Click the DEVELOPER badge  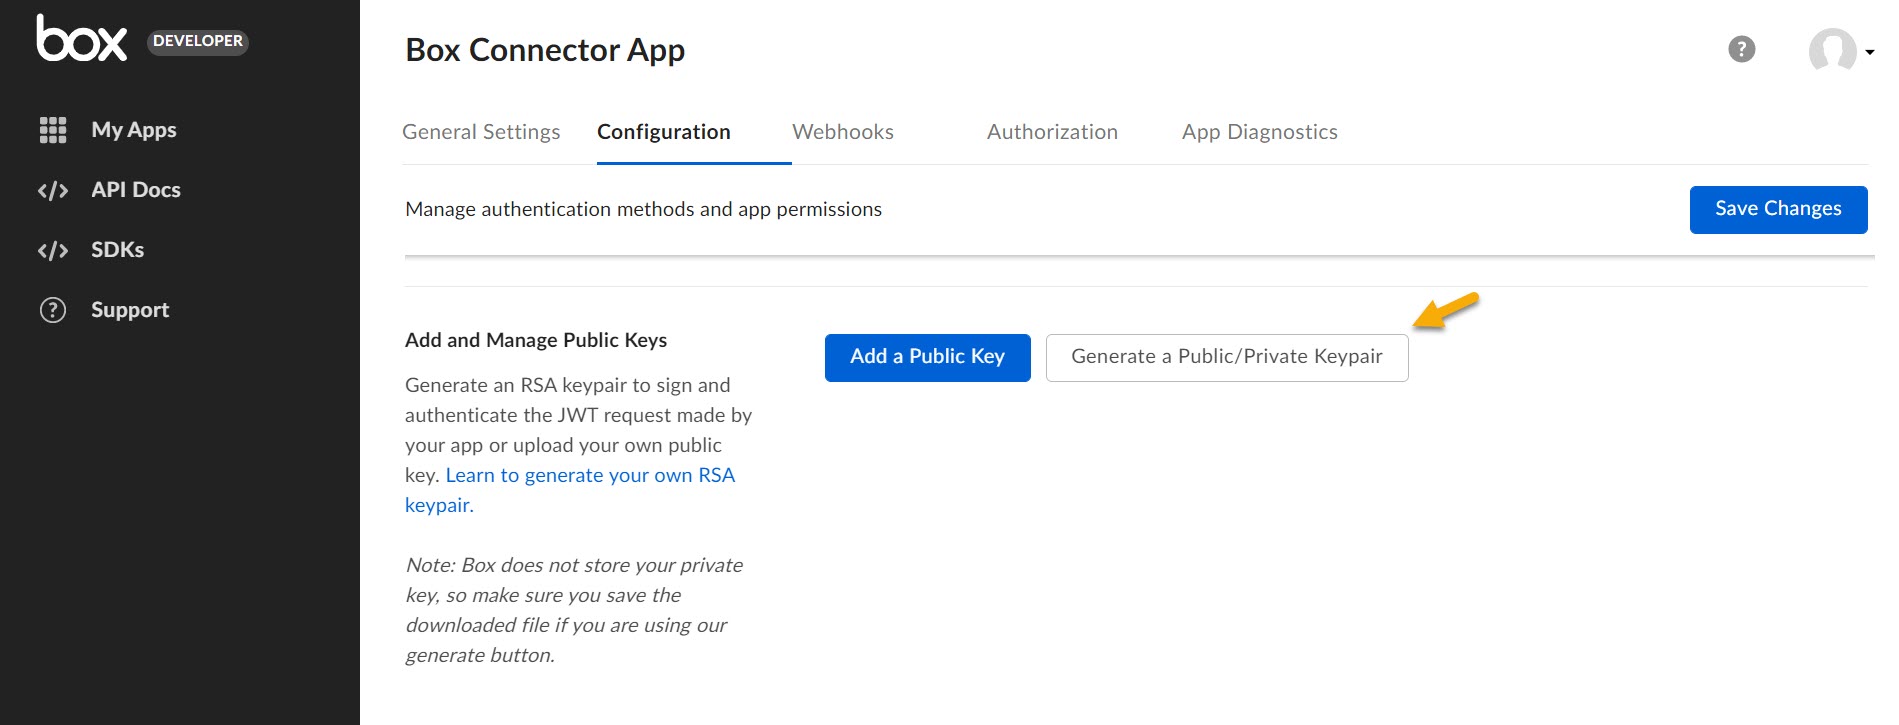click(198, 41)
